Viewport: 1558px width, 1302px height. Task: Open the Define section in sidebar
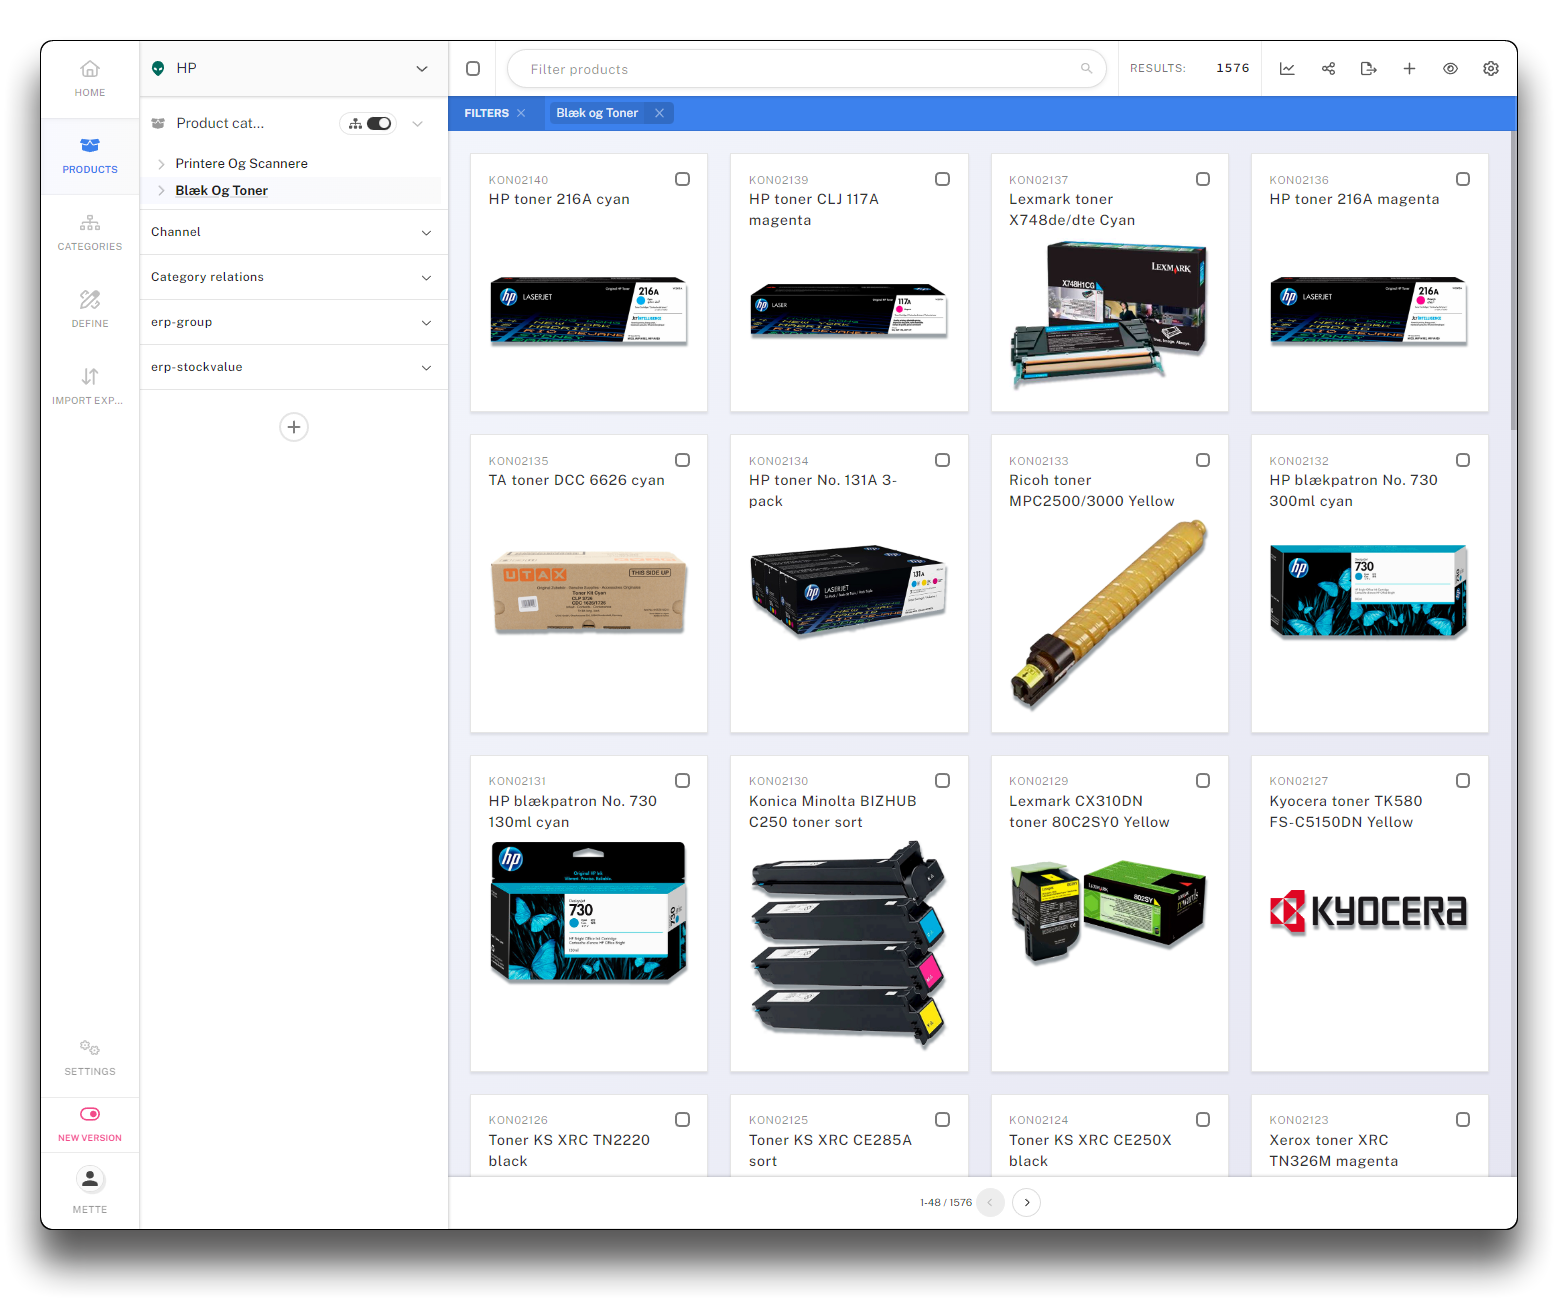pos(90,309)
